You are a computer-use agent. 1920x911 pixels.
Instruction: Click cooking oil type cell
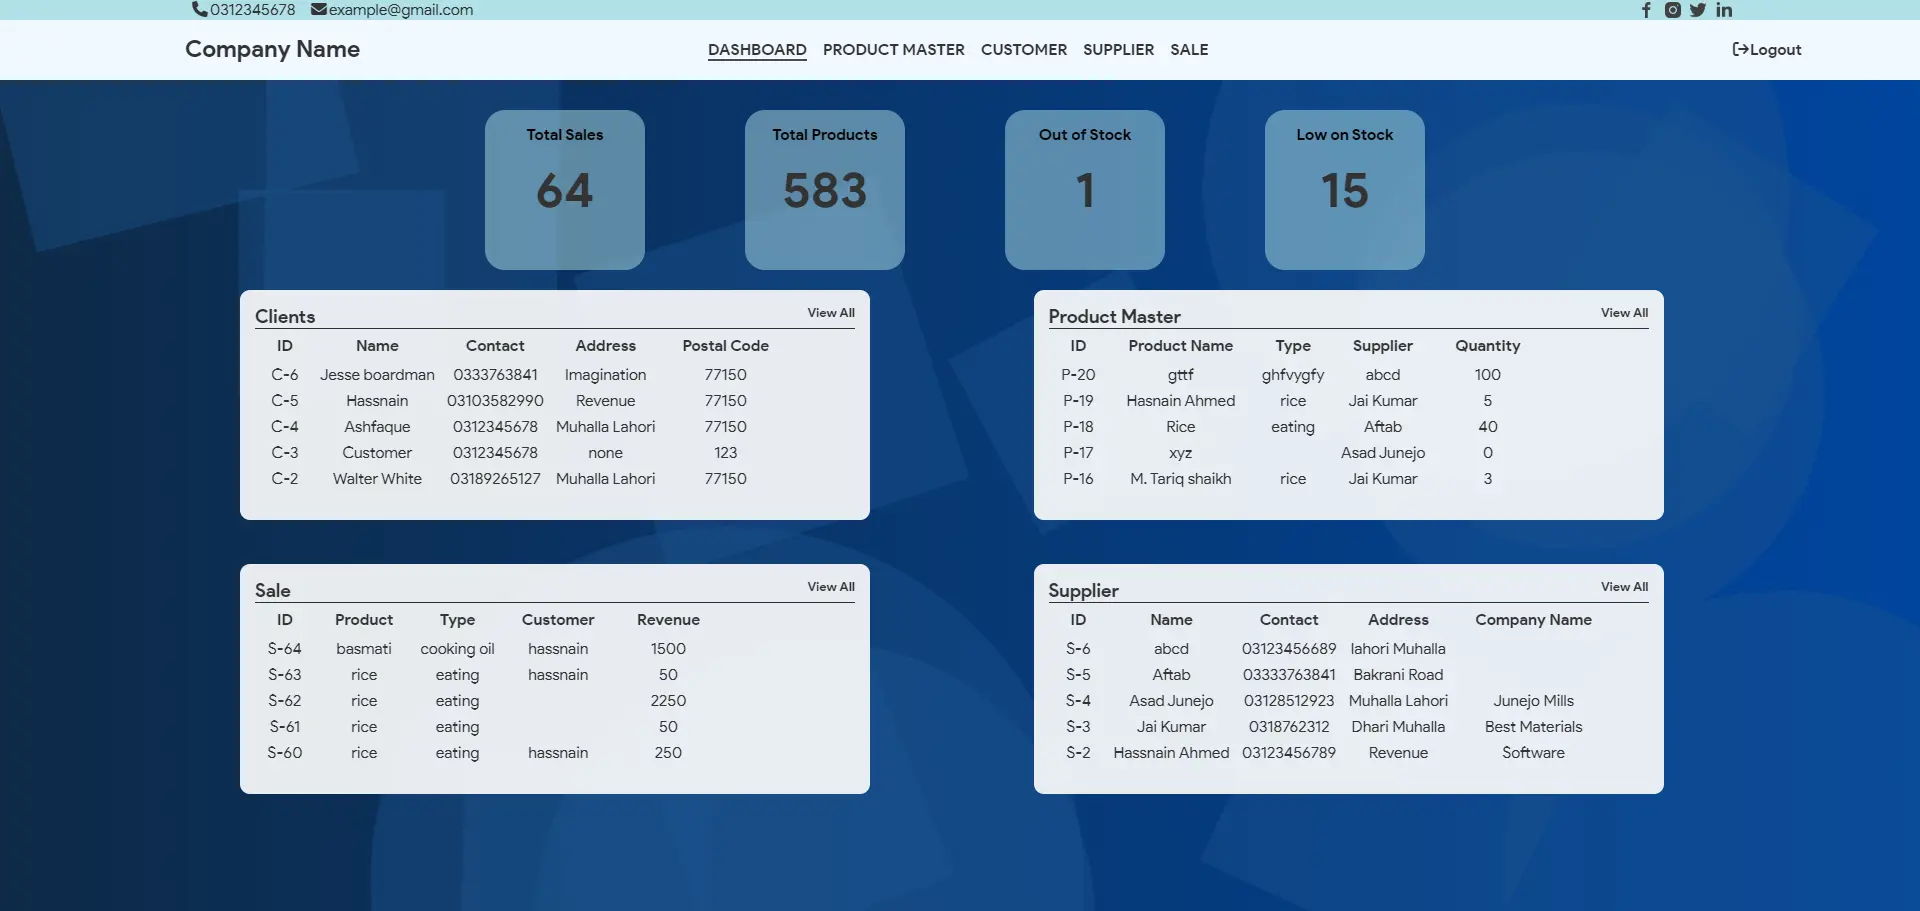pyautogui.click(x=457, y=649)
